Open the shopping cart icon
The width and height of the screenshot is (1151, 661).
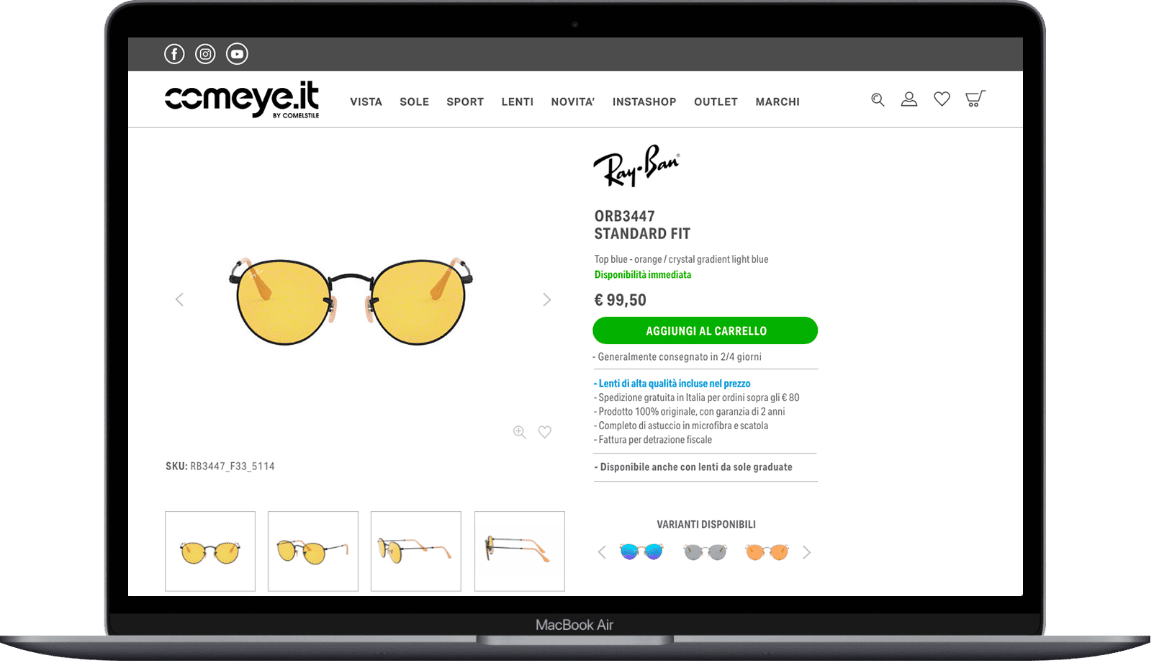[975, 98]
